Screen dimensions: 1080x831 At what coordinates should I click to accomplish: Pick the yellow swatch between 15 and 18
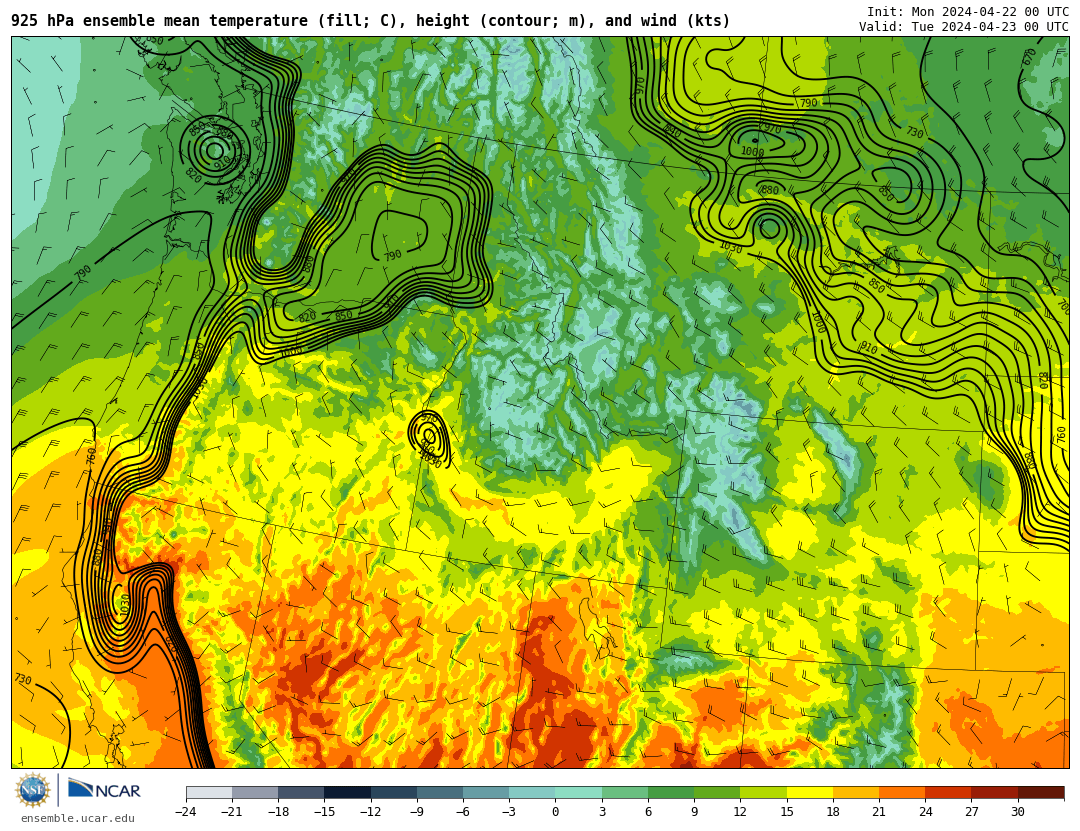(x=810, y=792)
